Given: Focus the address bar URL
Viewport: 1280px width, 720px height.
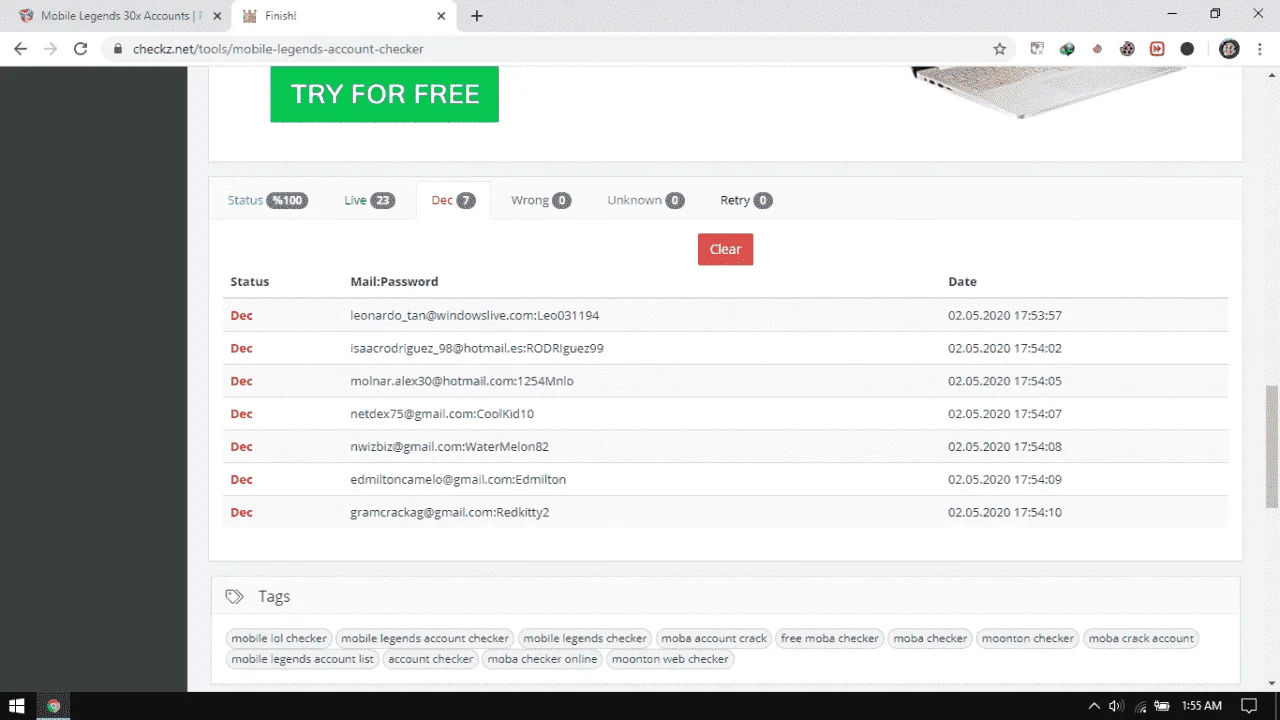Looking at the screenshot, I should pos(278,49).
